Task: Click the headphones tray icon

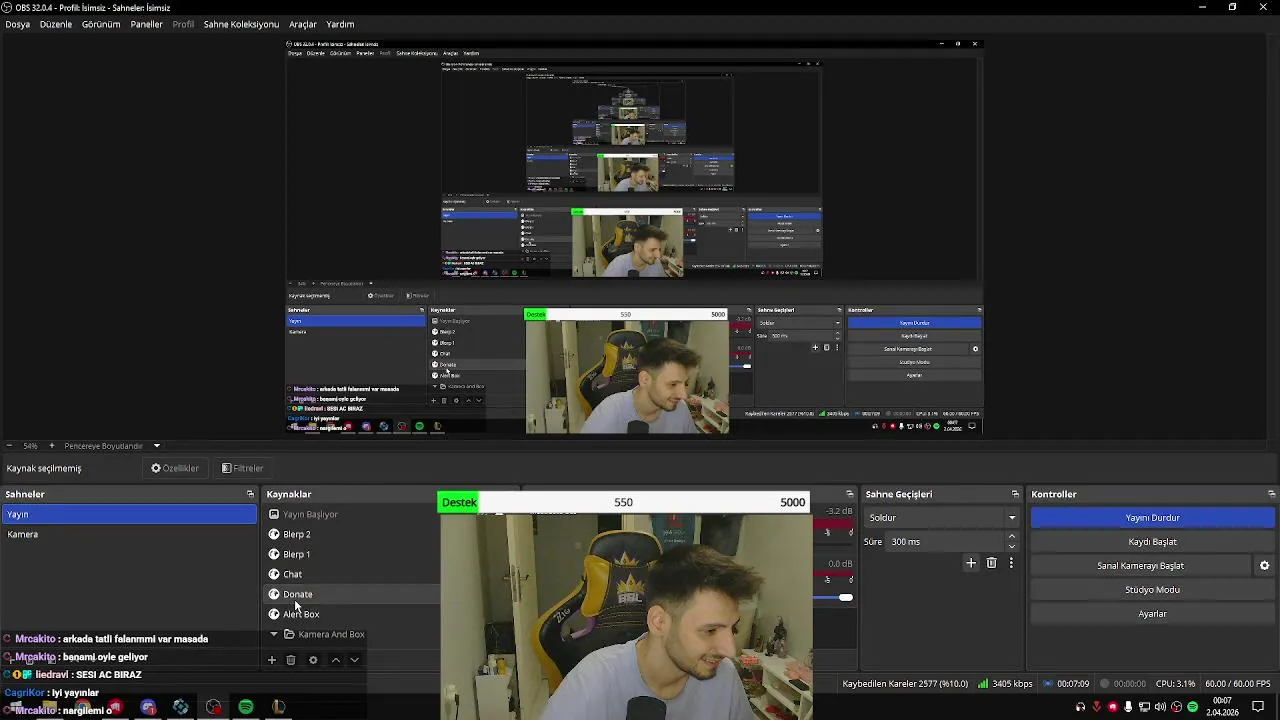Action: [x=1080, y=707]
